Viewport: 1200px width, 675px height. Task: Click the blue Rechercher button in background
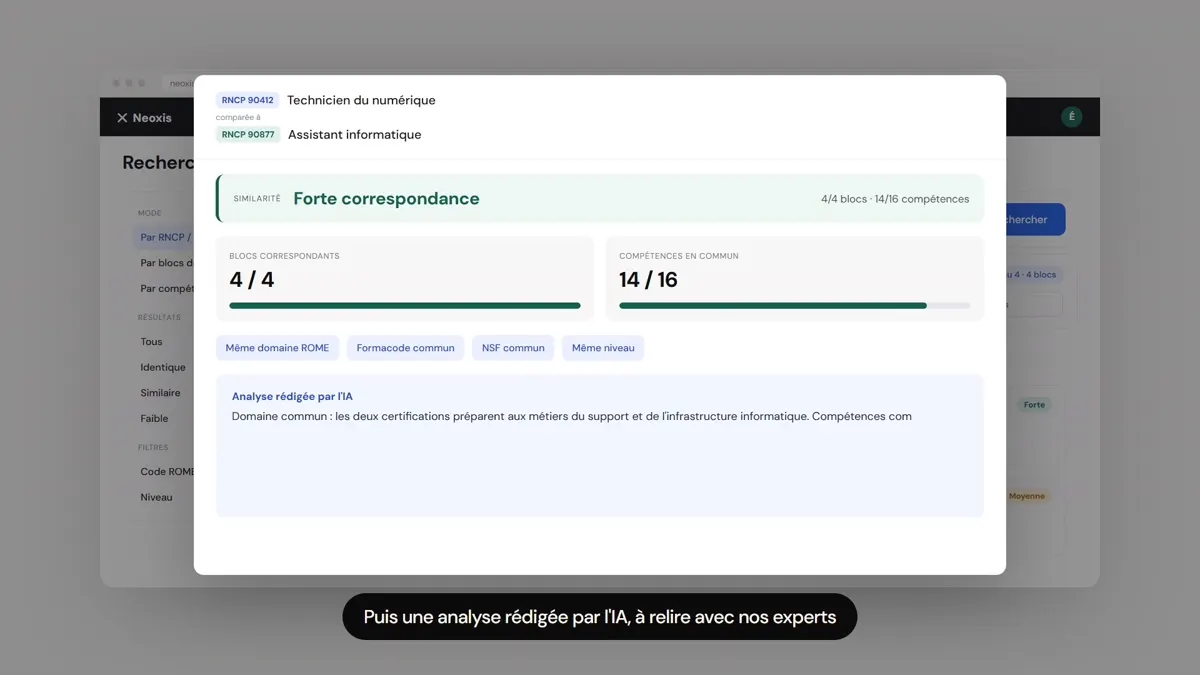pyautogui.click(x=1035, y=220)
